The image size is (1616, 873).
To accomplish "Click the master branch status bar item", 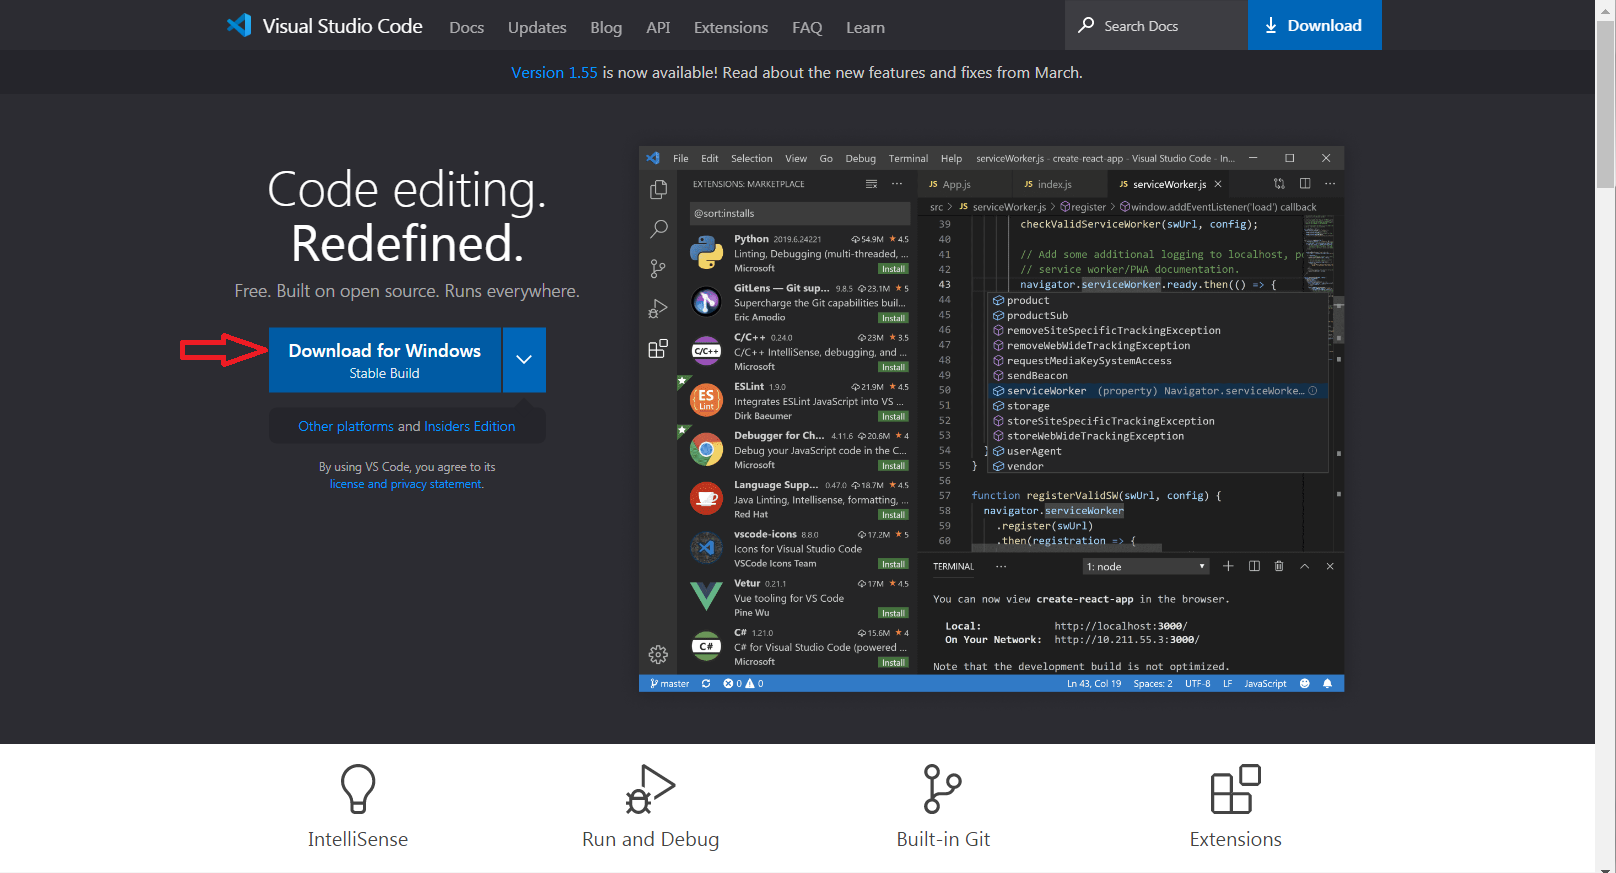I will click(x=669, y=684).
